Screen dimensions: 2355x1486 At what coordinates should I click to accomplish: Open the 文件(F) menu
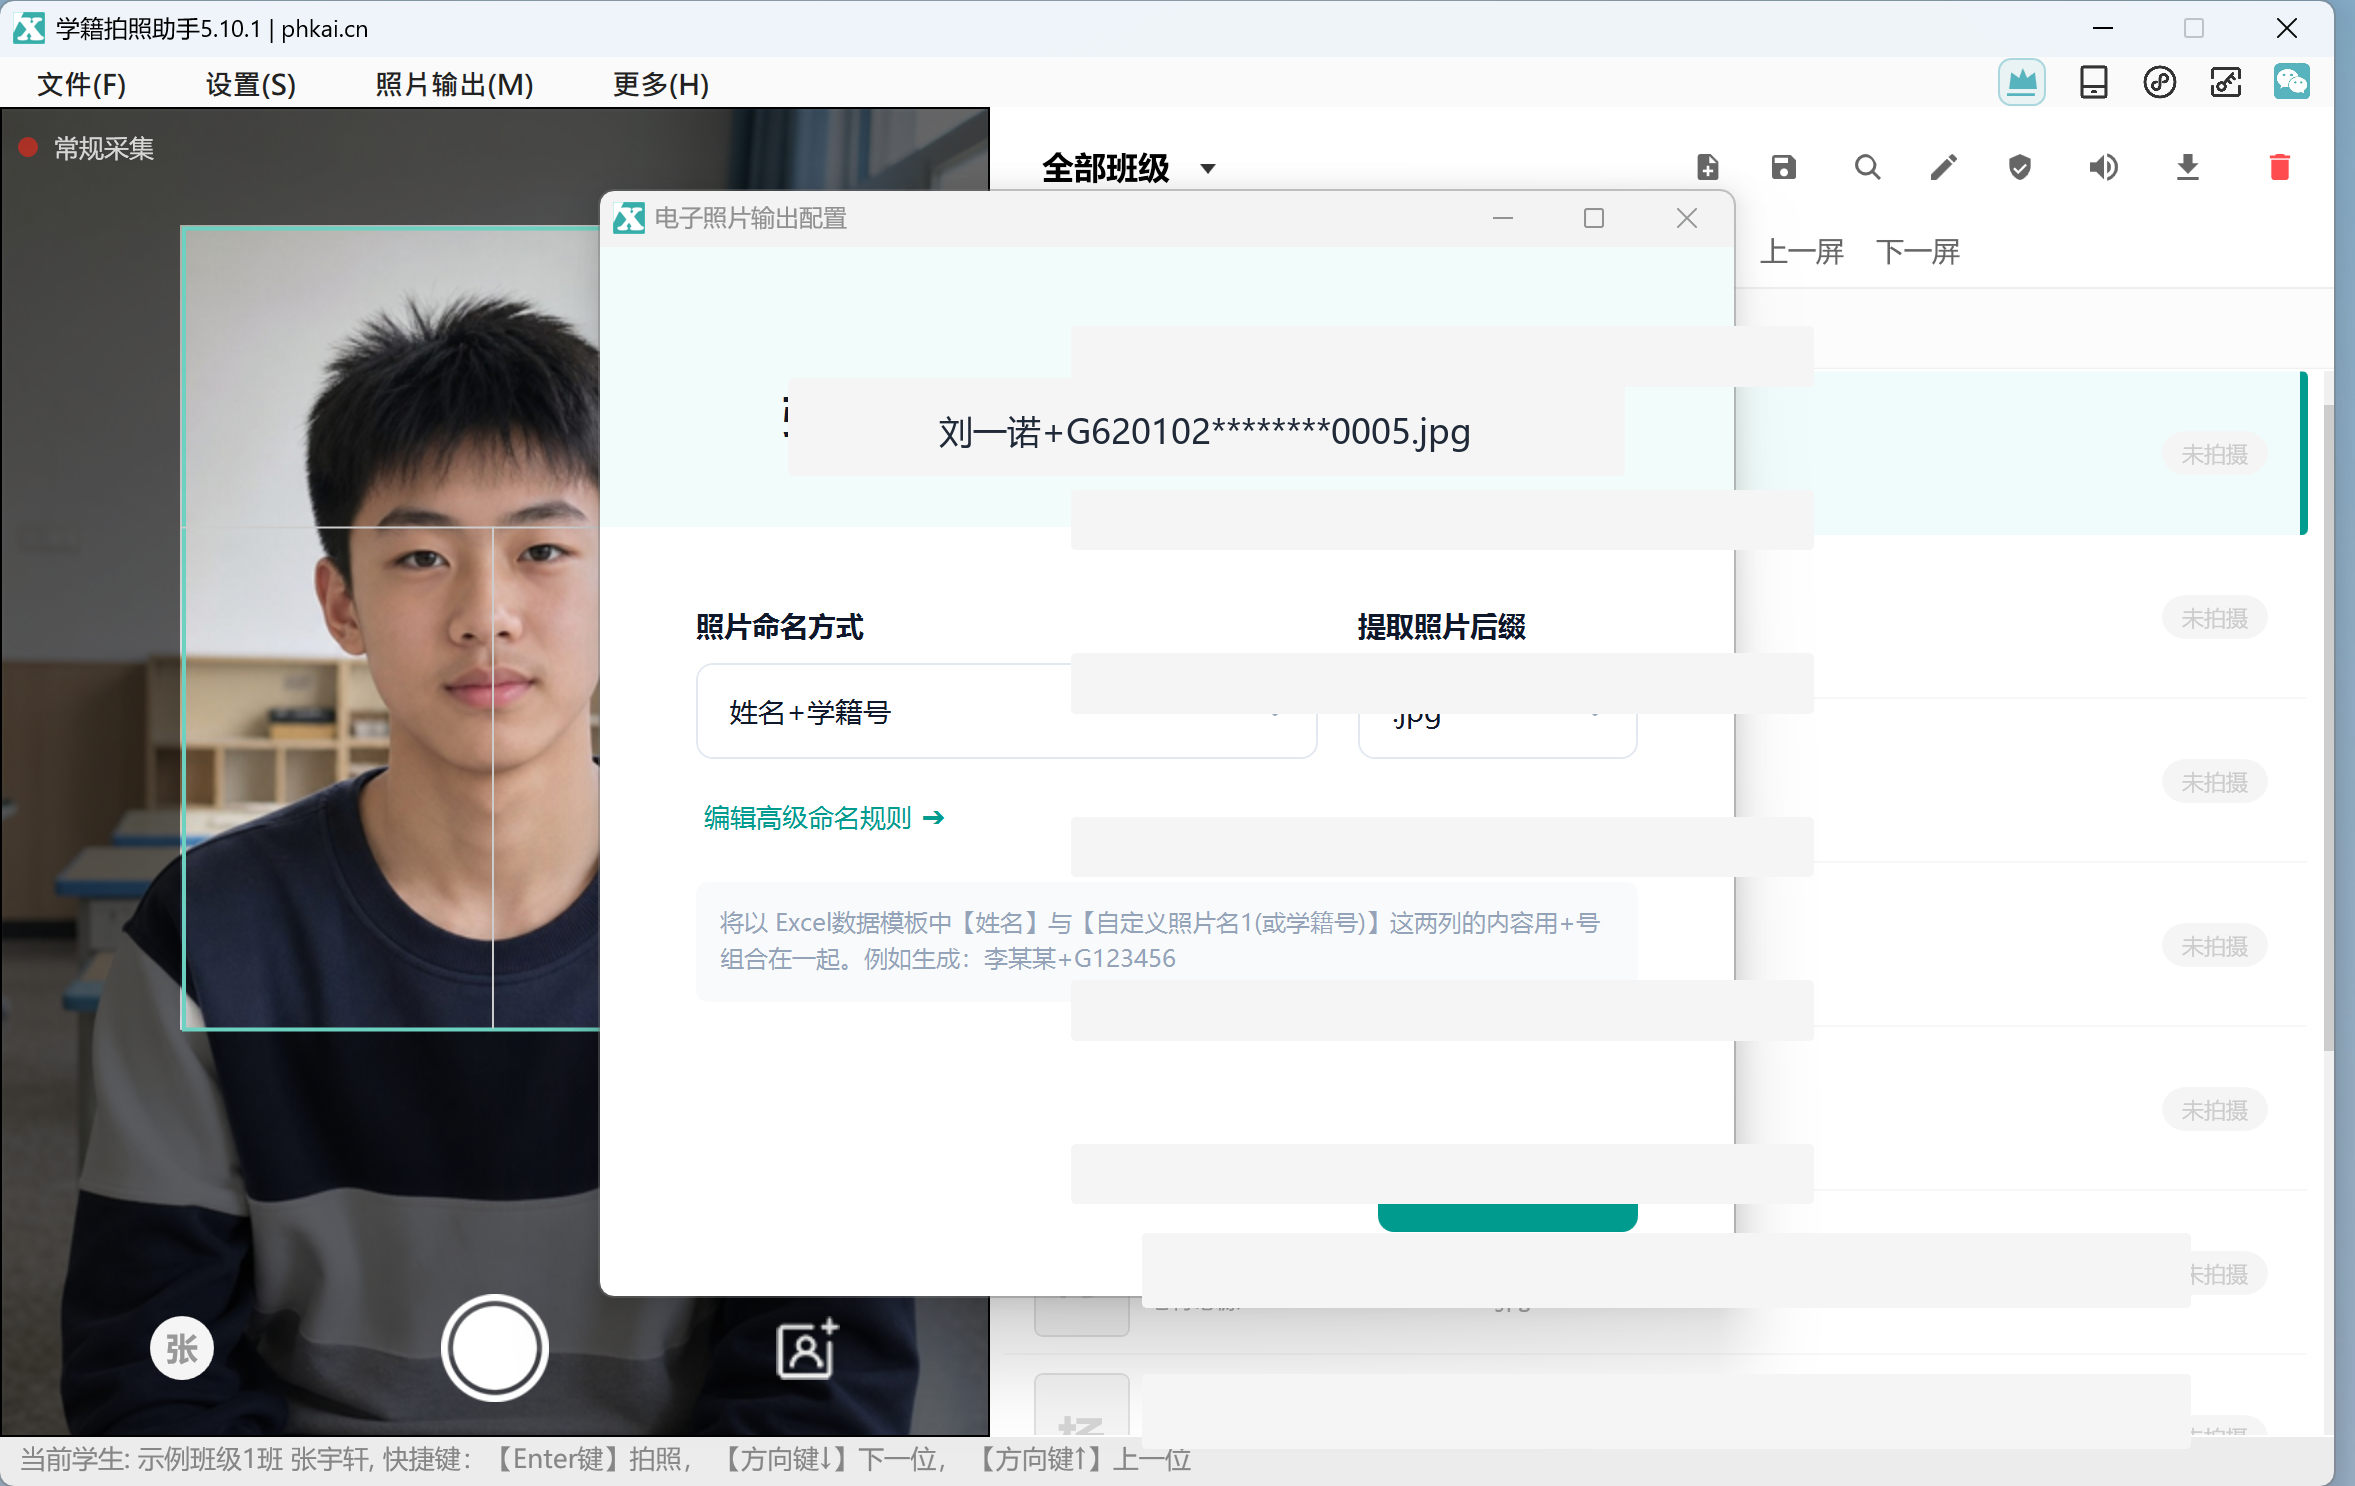pos(81,84)
